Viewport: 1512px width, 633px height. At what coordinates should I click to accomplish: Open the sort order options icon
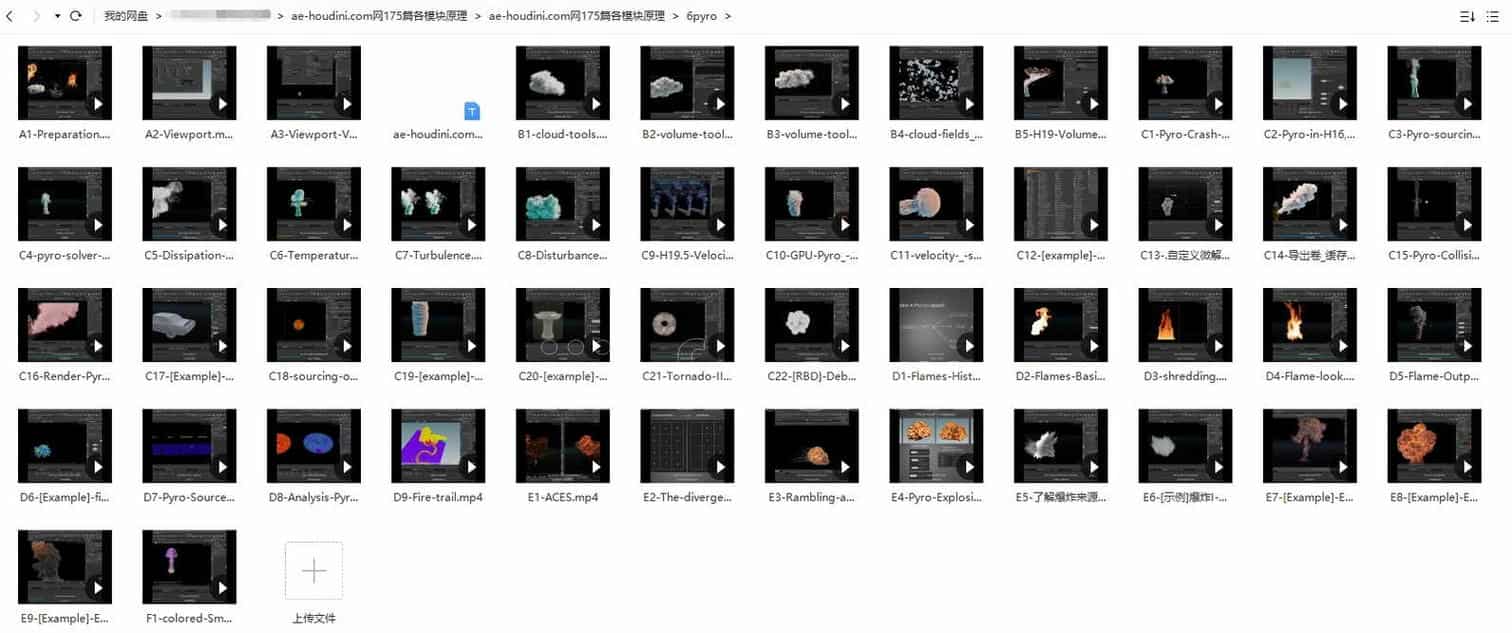[1467, 17]
